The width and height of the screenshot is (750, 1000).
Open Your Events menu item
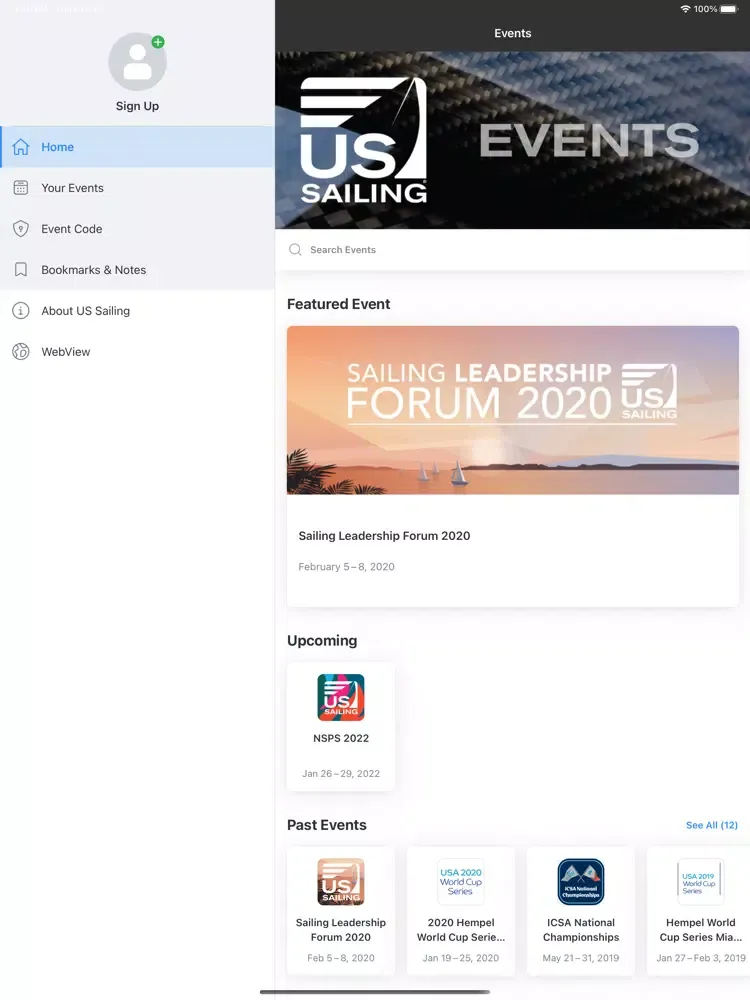pos(138,188)
